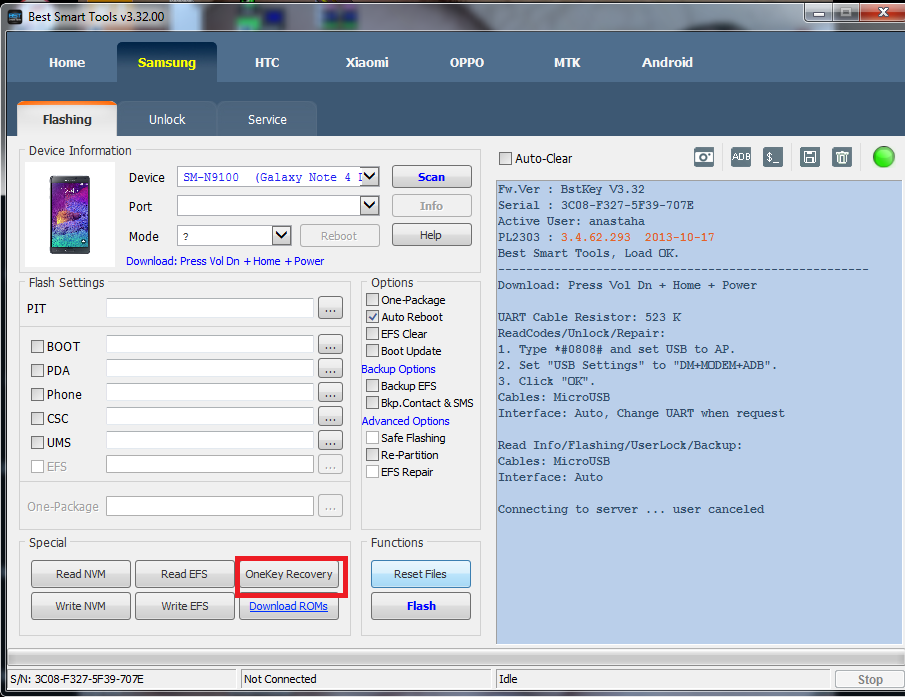Tick EFS Repair checkbox
Image resolution: width=905 pixels, height=697 pixels.
[x=372, y=472]
